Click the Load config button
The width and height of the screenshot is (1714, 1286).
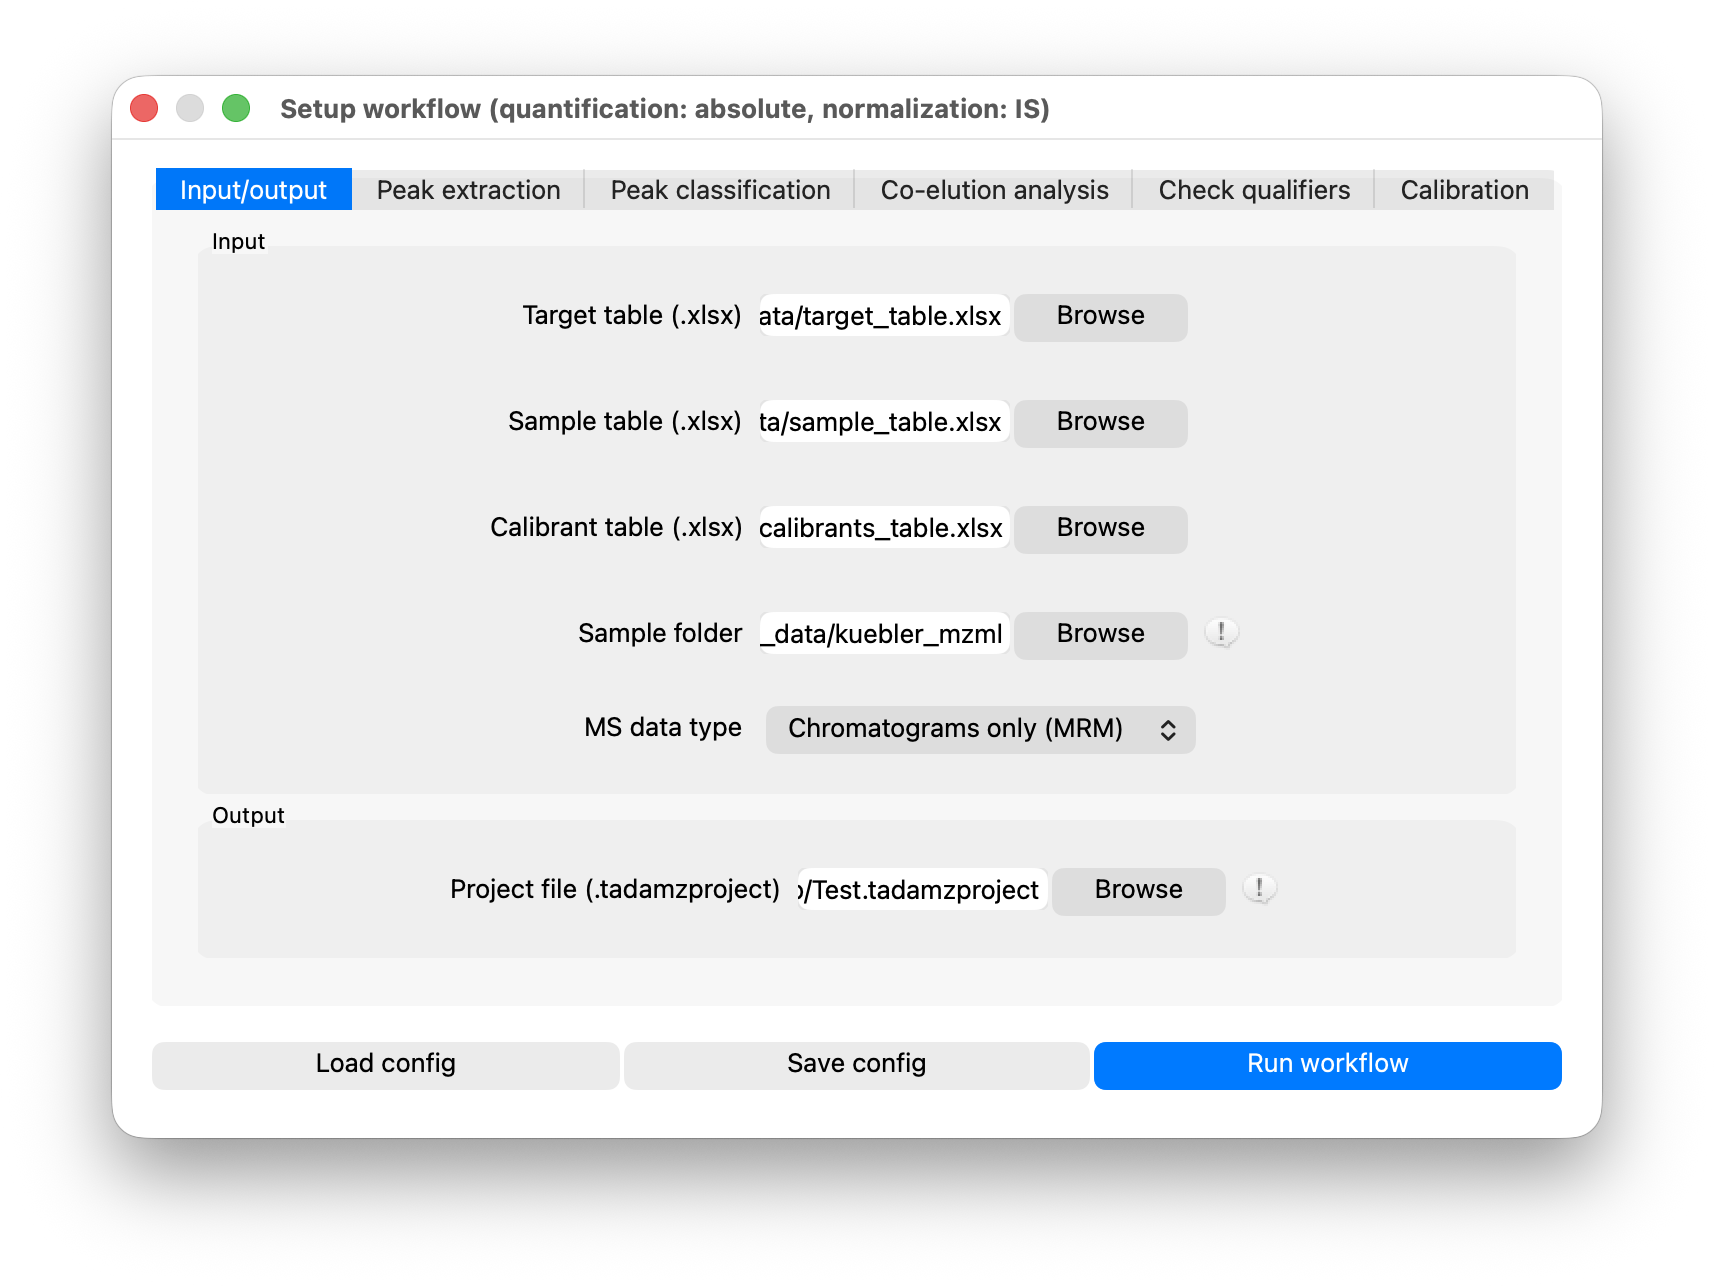386,1065
